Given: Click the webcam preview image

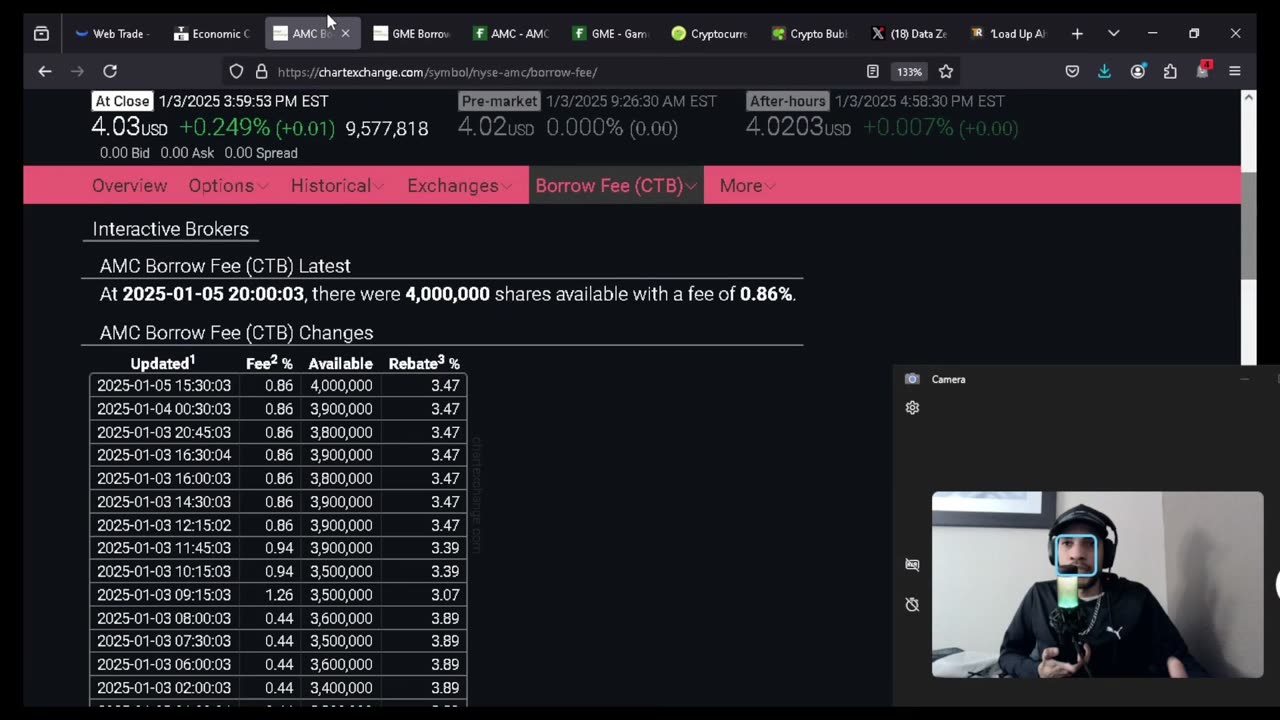Looking at the screenshot, I should click(x=1097, y=584).
